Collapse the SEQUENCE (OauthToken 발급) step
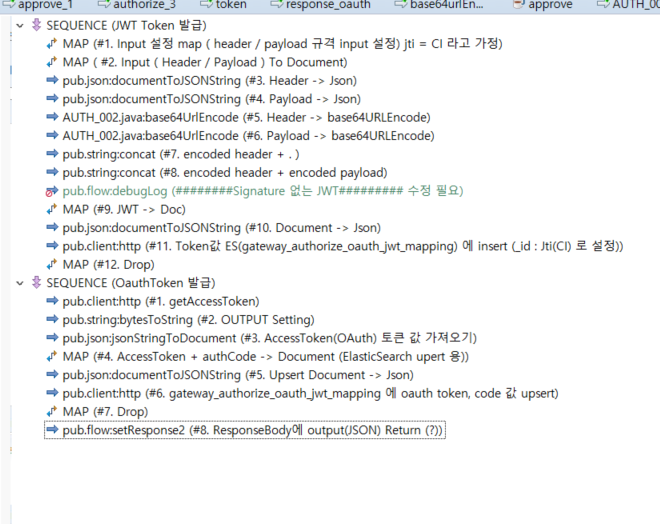The image size is (660, 524). pyautogui.click(x=21, y=283)
